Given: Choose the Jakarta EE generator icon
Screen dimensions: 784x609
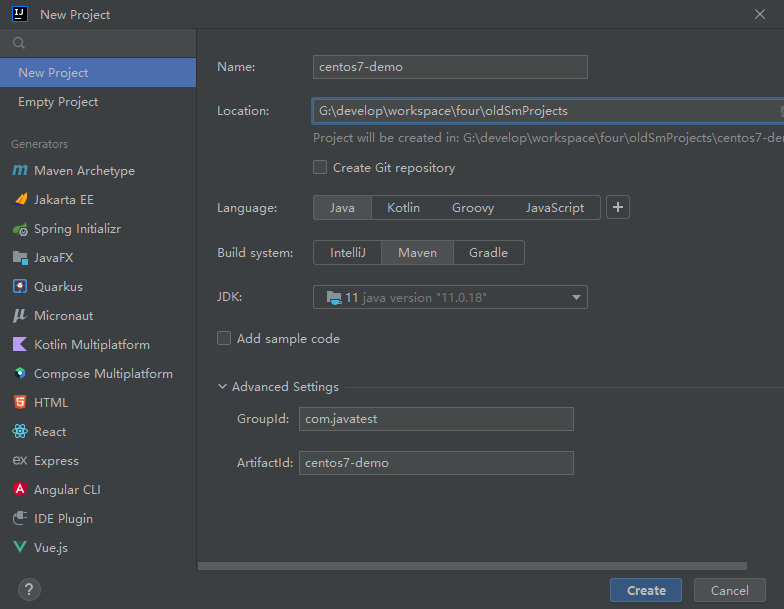Looking at the screenshot, I should (20, 200).
